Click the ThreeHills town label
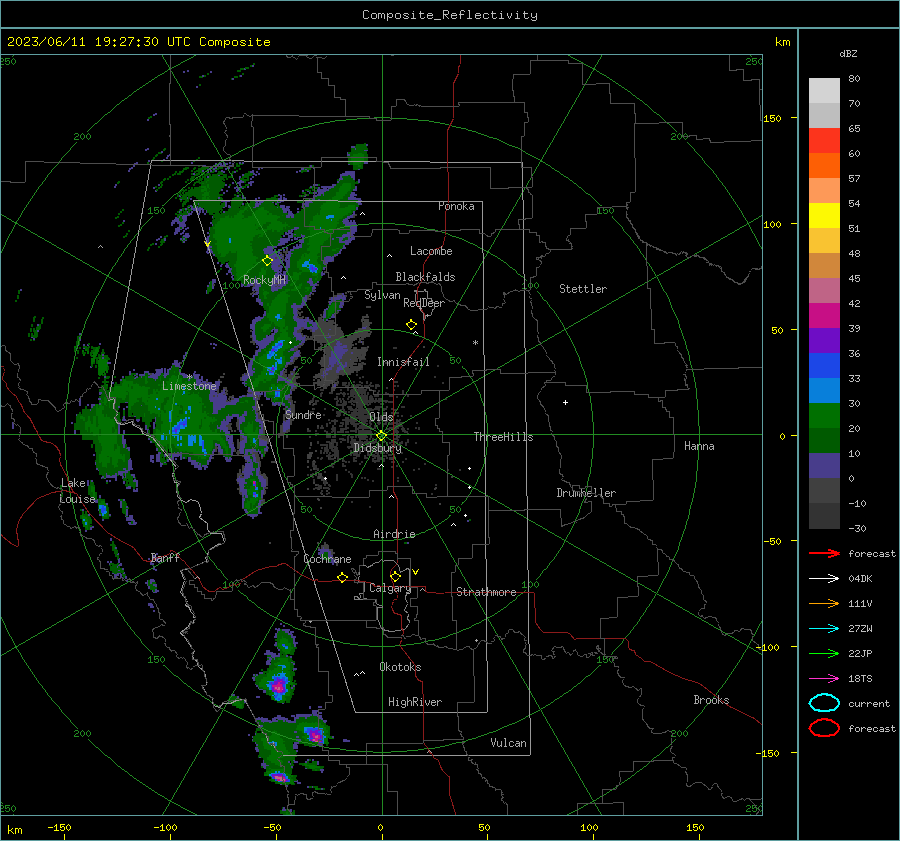900x841 pixels. [503, 437]
